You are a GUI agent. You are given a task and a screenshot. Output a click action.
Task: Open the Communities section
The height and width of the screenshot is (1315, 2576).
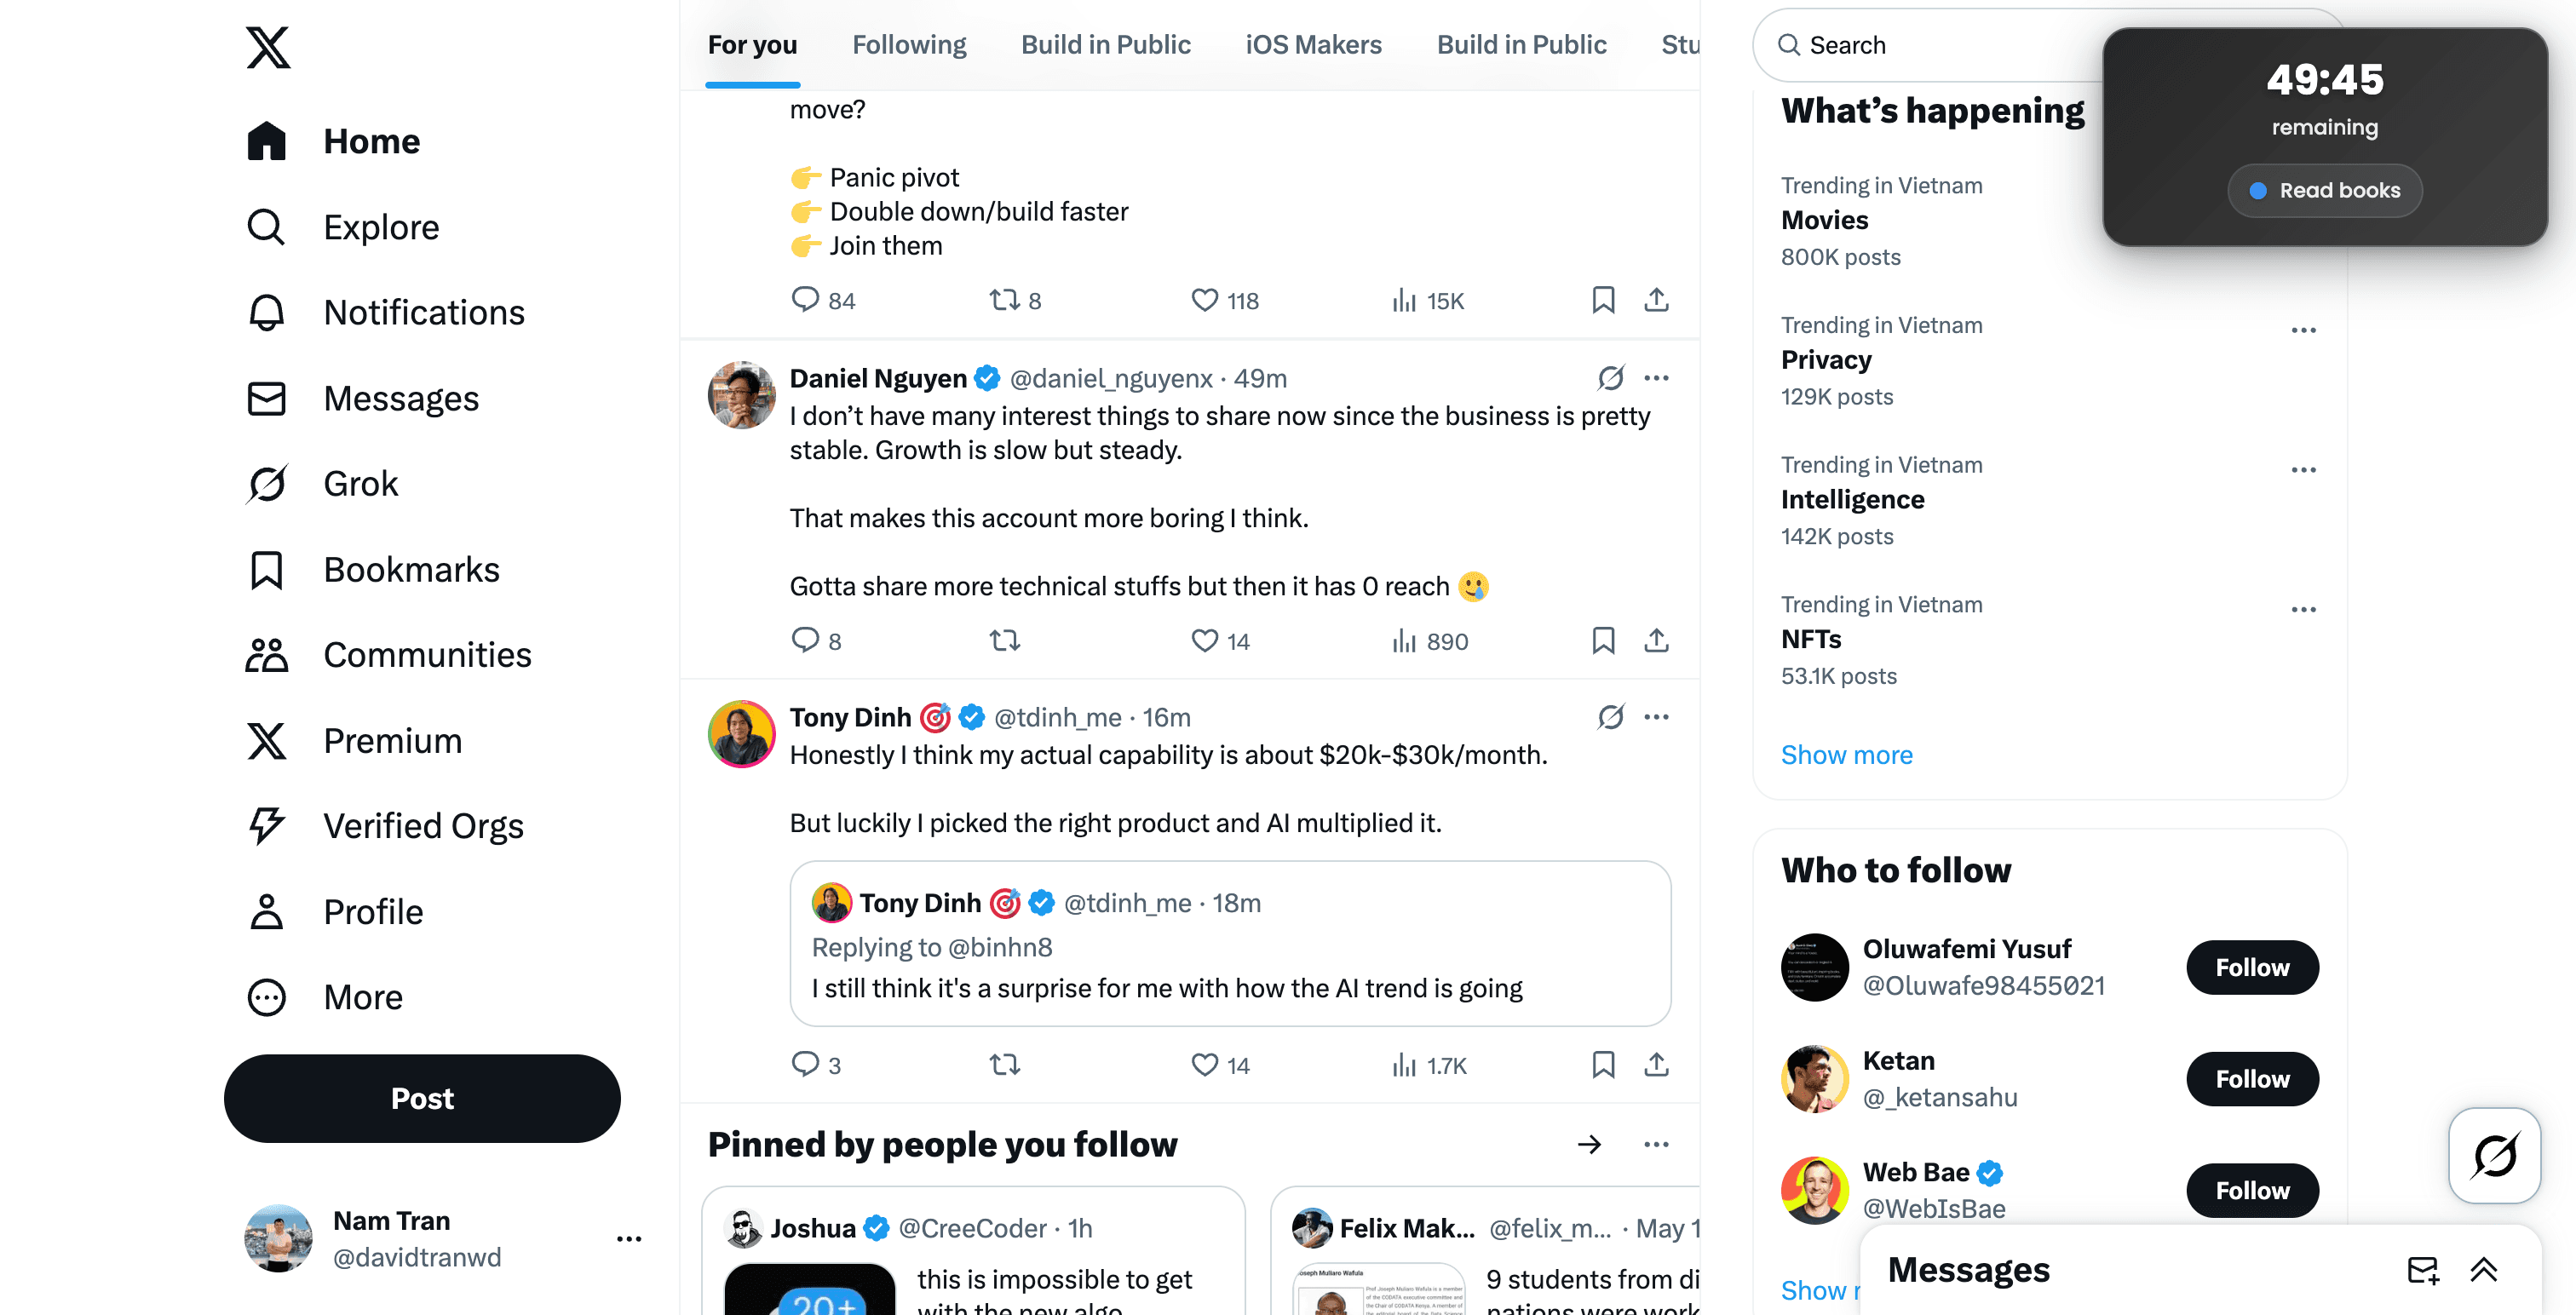(x=427, y=655)
